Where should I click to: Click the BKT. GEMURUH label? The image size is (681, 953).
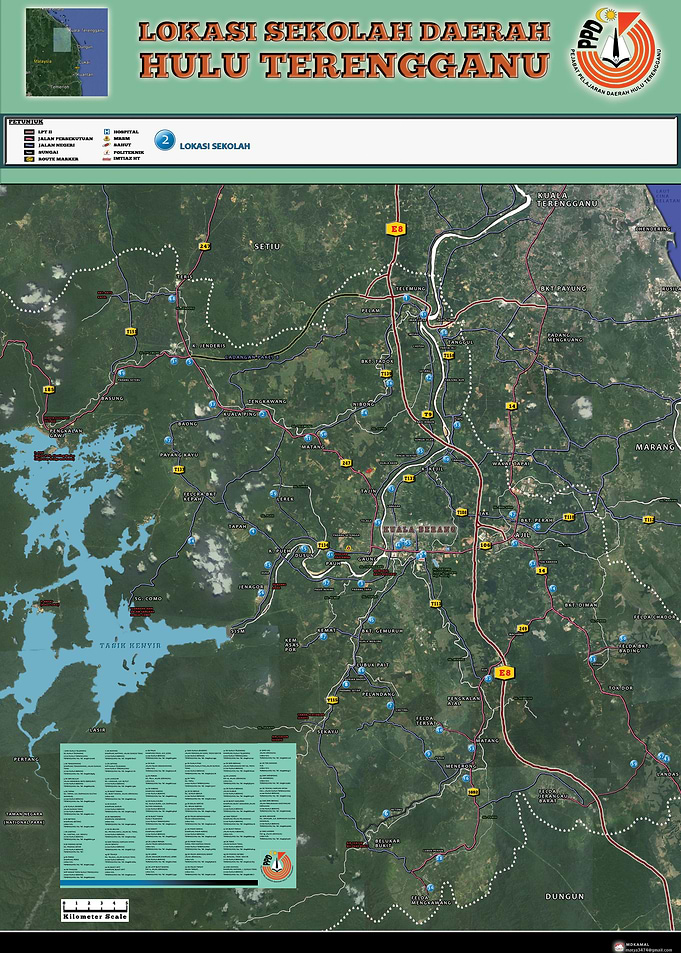pyautogui.click(x=382, y=631)
